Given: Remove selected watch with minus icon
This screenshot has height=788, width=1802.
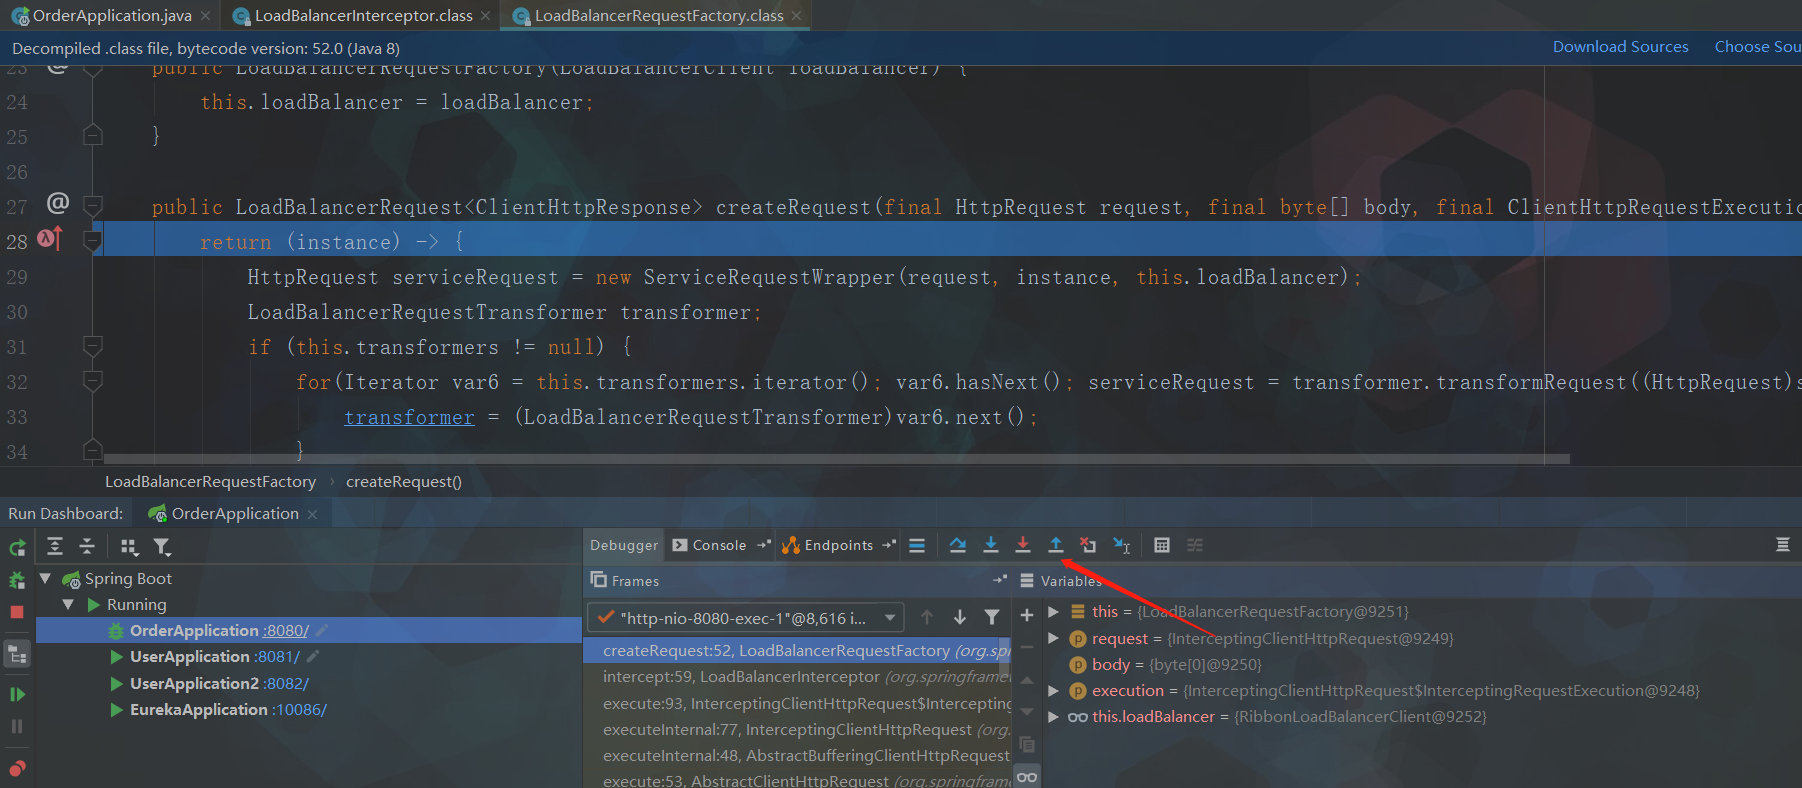Looking at the screenshot, I should pos(1027,647).
